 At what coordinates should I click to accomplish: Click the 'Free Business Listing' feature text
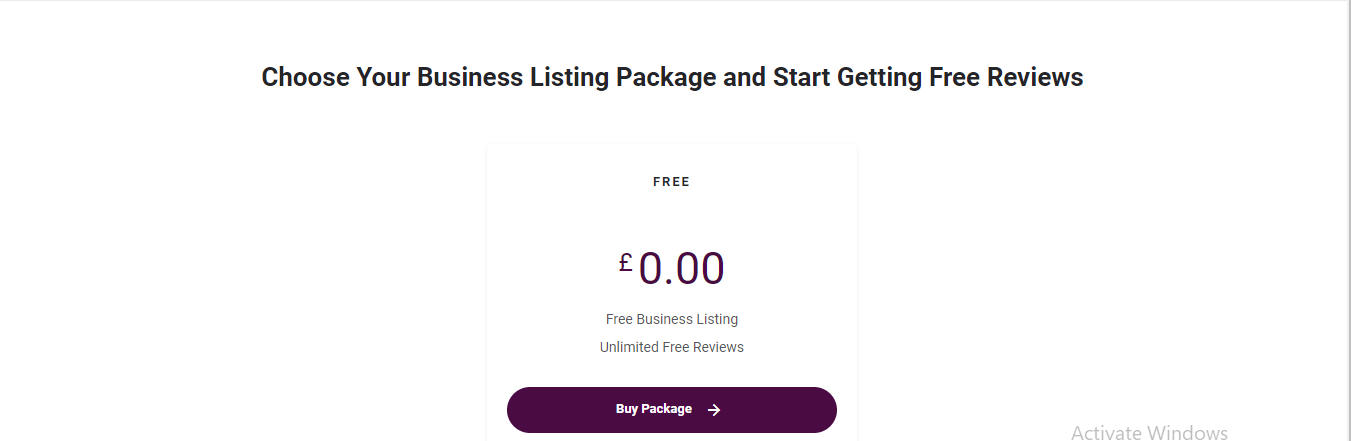click(671, 319)
